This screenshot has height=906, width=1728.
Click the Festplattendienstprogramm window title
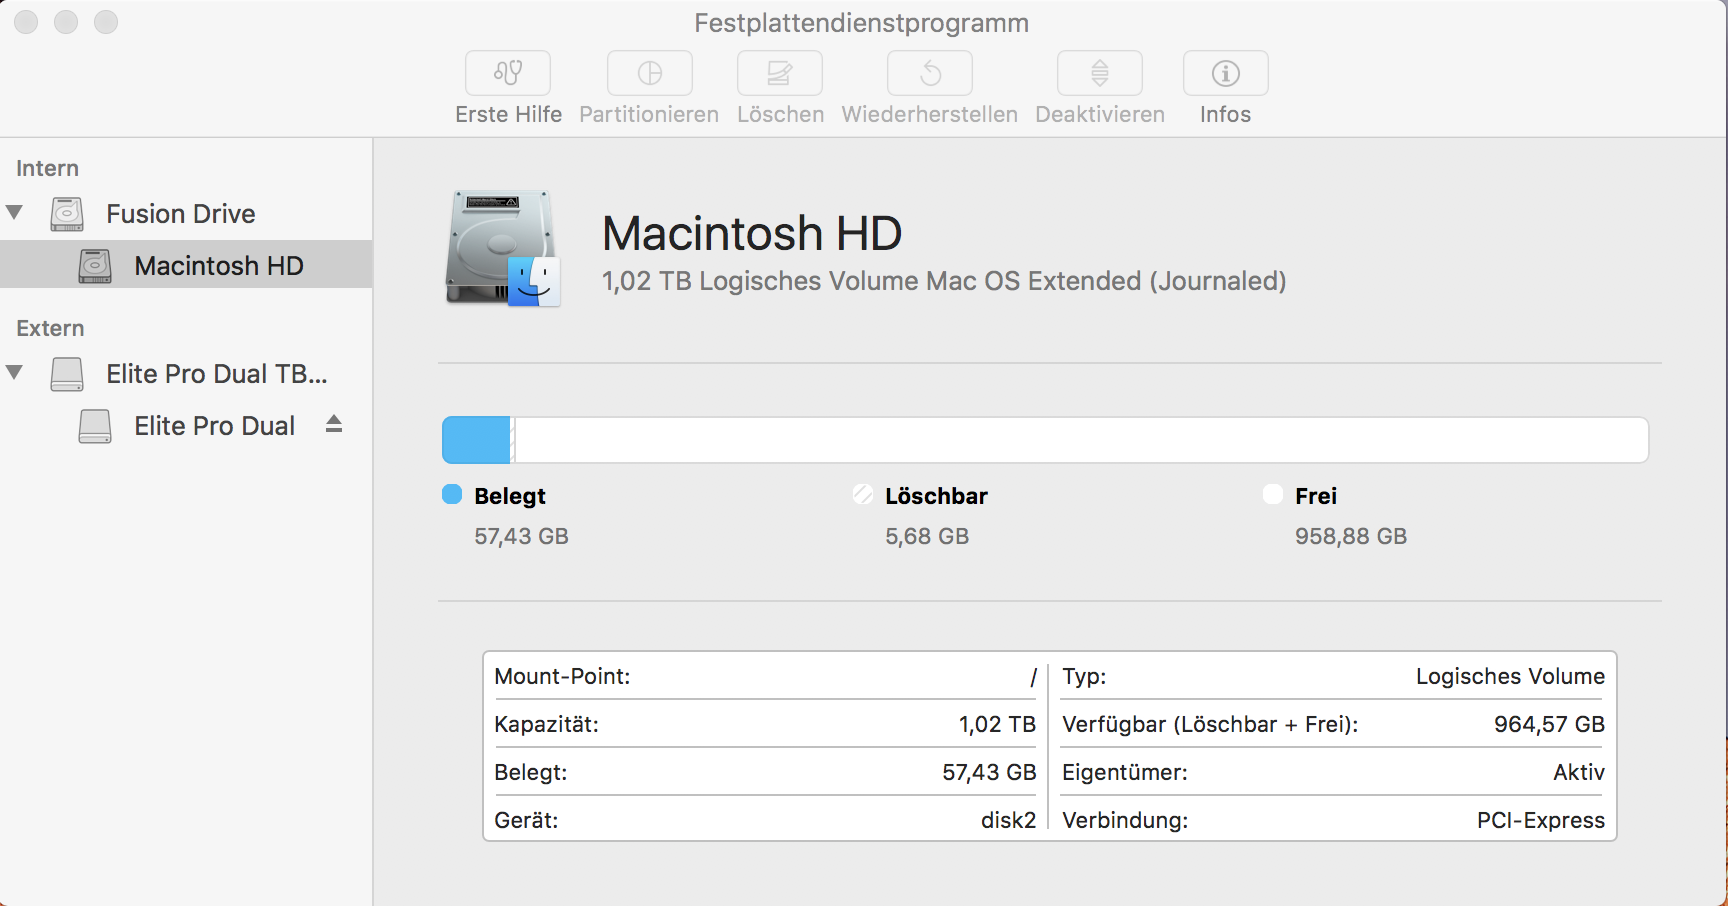(x=861, y=23)
